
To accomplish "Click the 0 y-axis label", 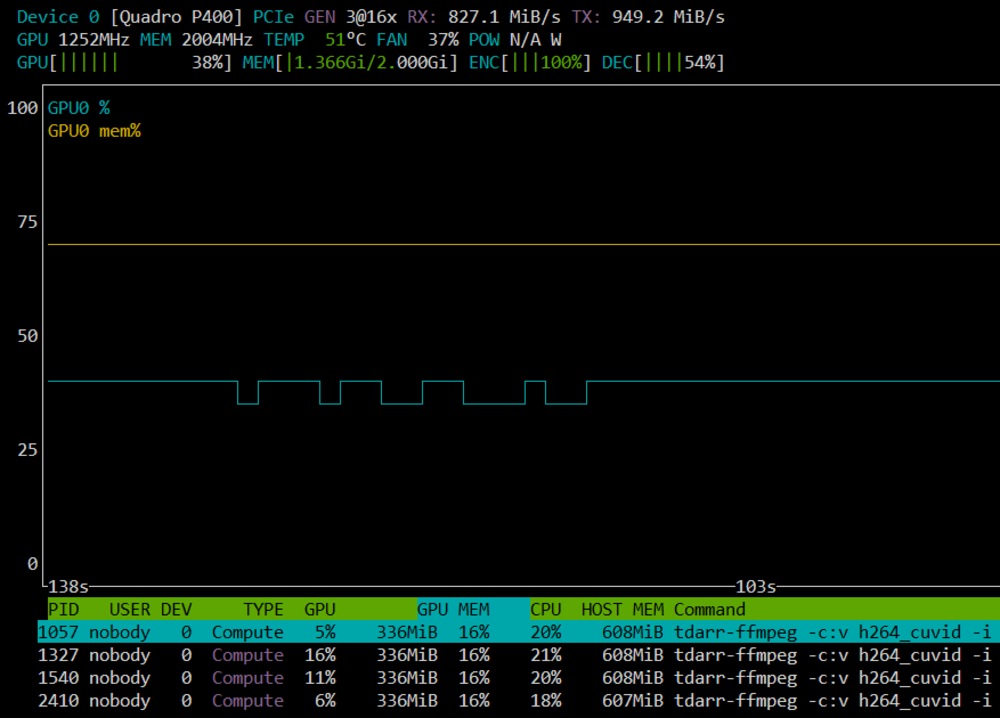I will (33, 564).
